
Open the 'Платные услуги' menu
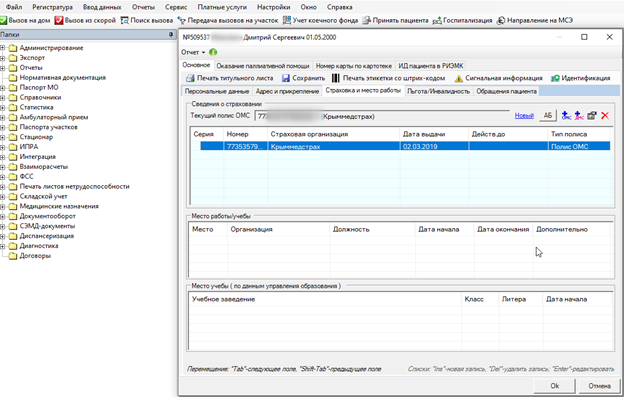point(222,7)
